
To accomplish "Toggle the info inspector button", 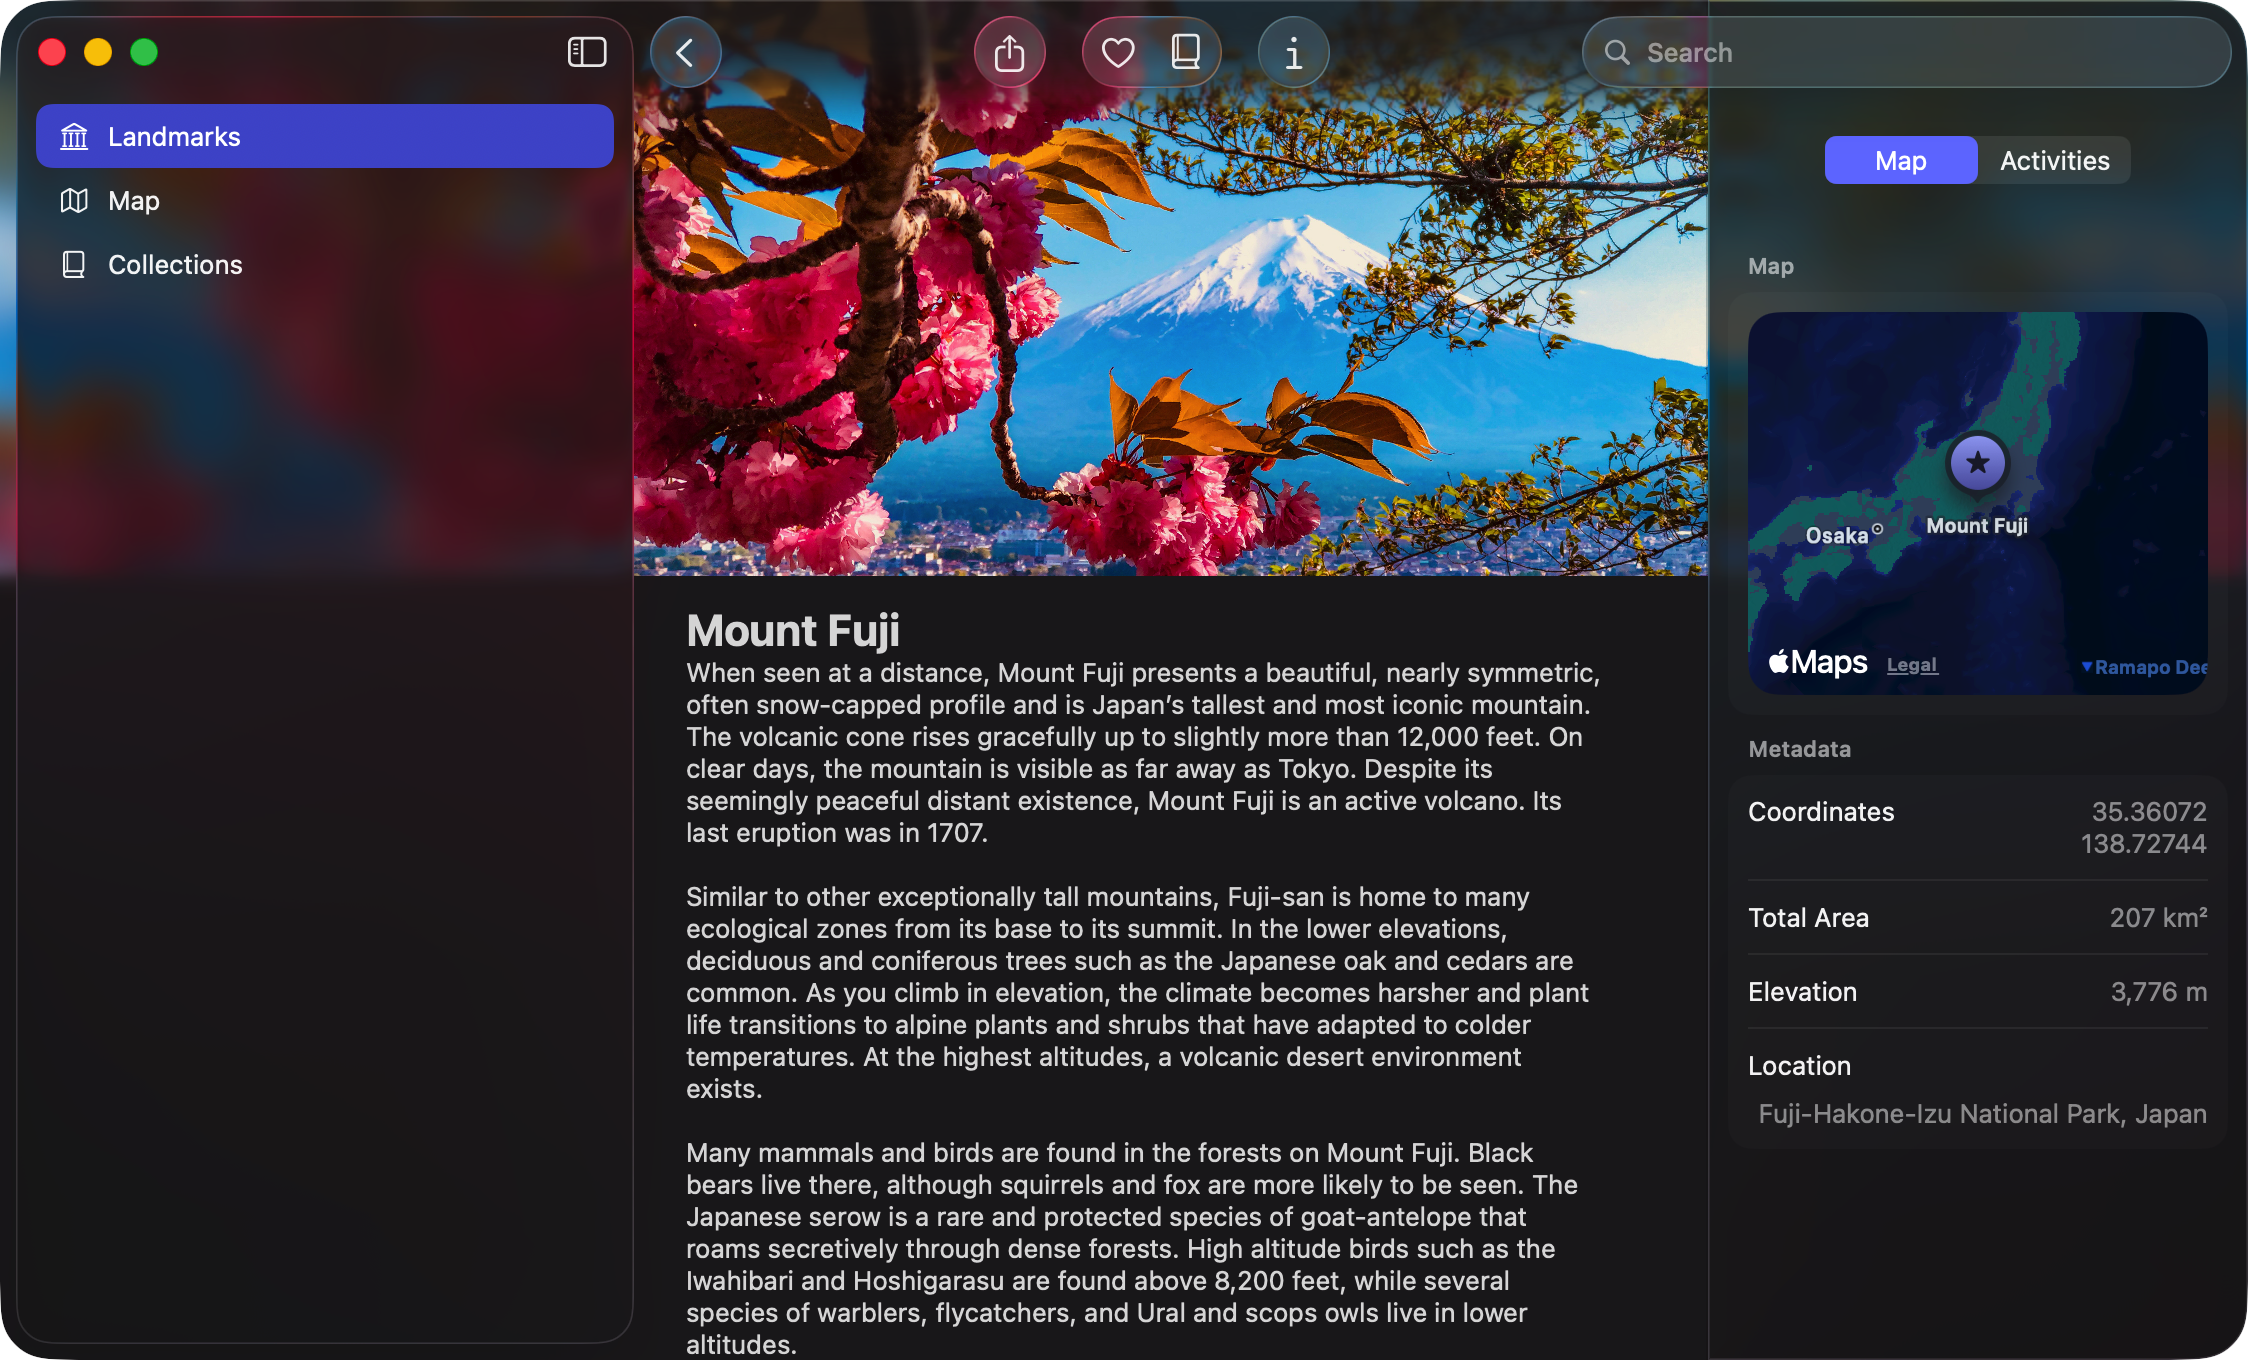I will pyautogui.click(x=1293, y=52).
